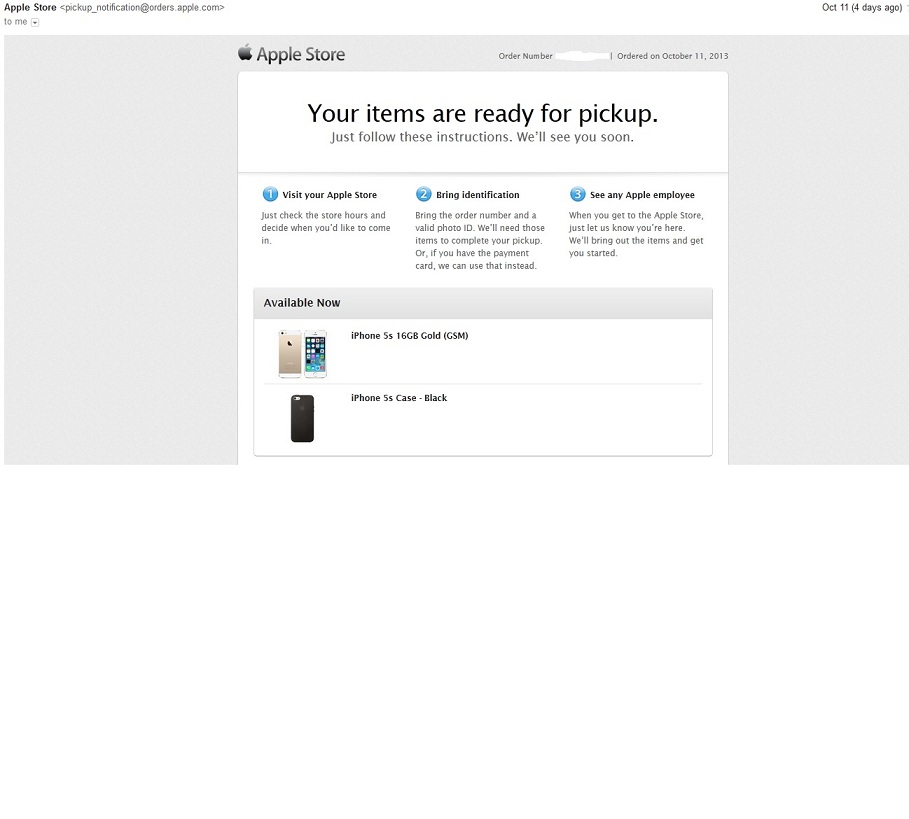This screenshot has height=819, width=909.
Task: Click the 'iPhone 5s 16GB Gold (GSM)' item name
Action: (409, 336)
